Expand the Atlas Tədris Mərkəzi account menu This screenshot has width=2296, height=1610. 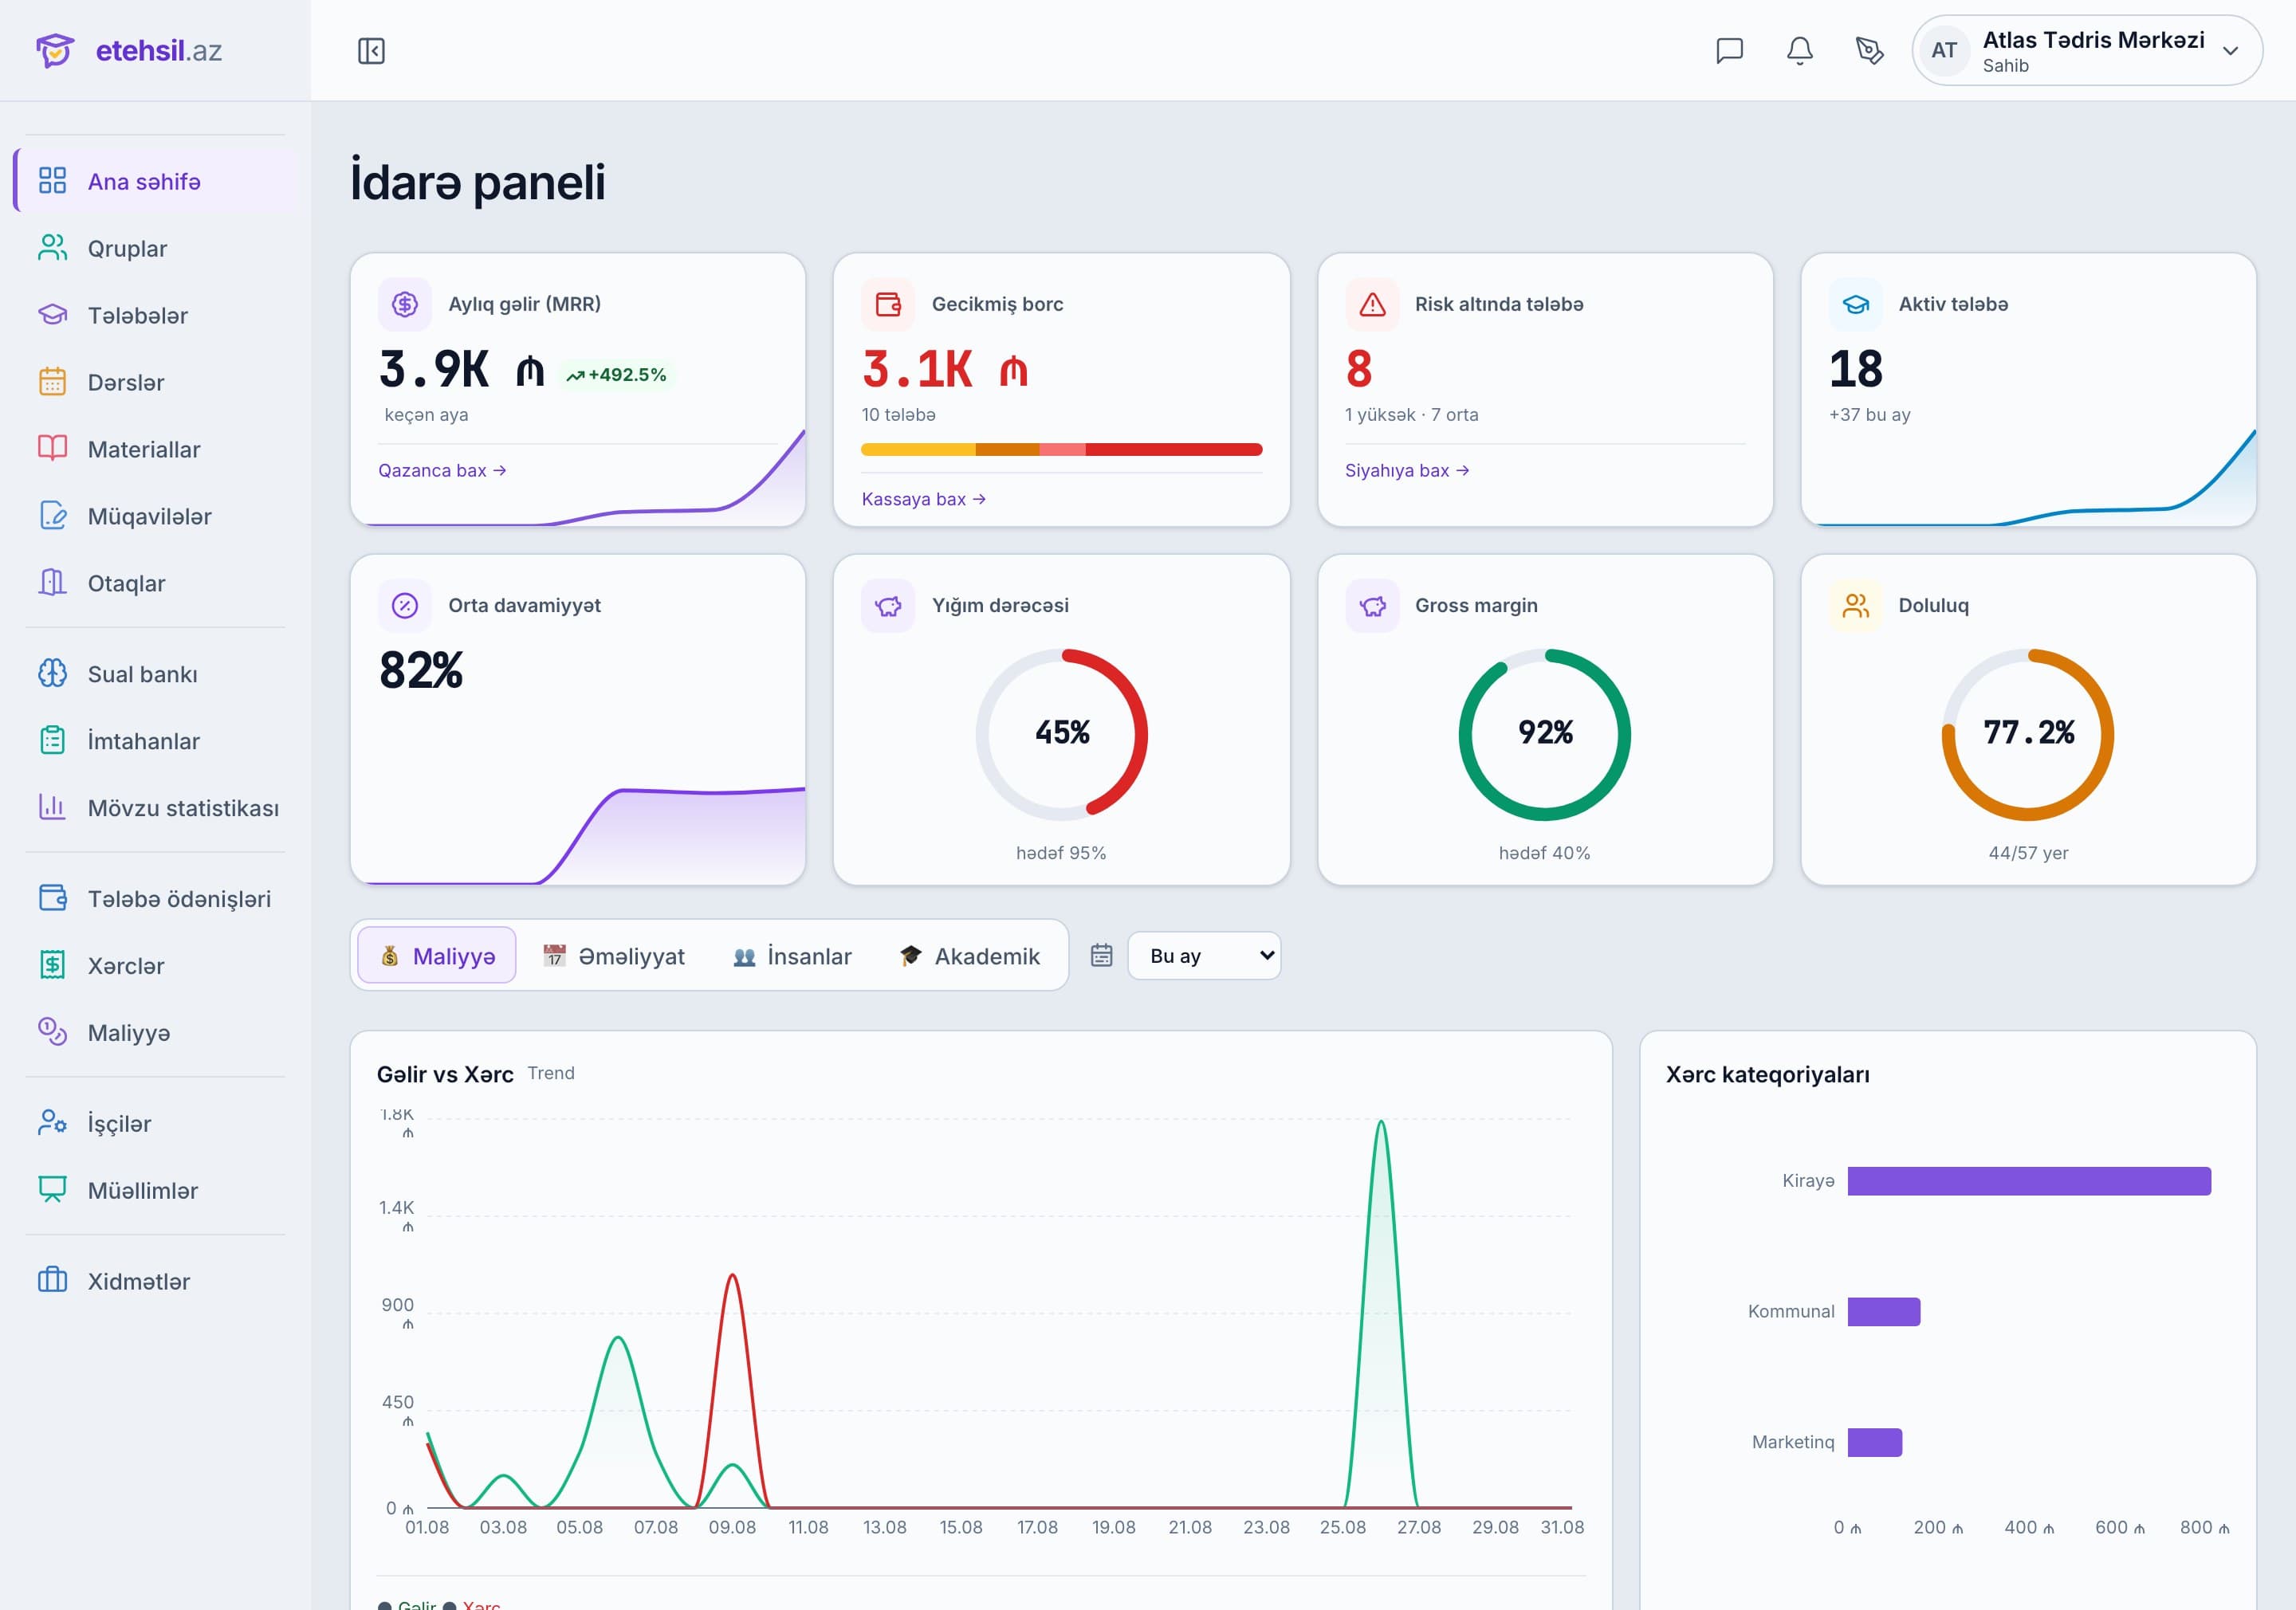point(2087,50)
